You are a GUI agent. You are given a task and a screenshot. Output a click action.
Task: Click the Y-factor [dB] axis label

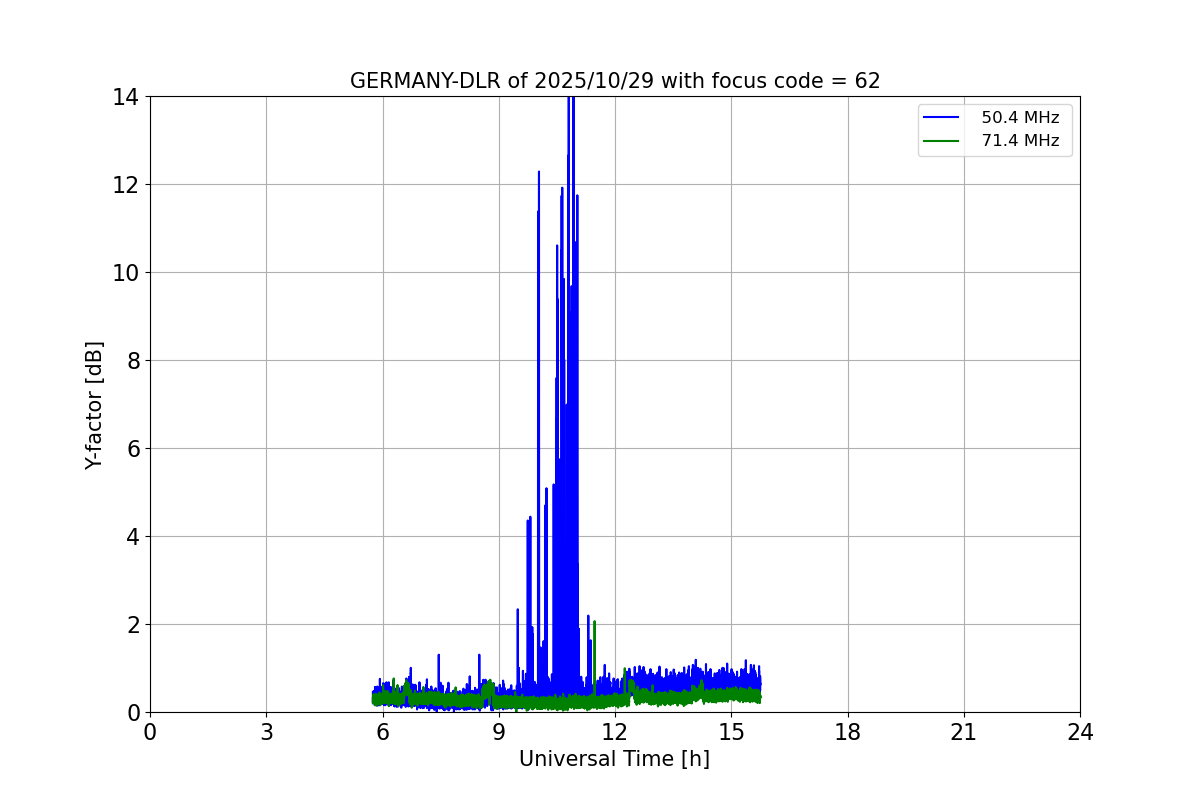[x=94, y=405]
